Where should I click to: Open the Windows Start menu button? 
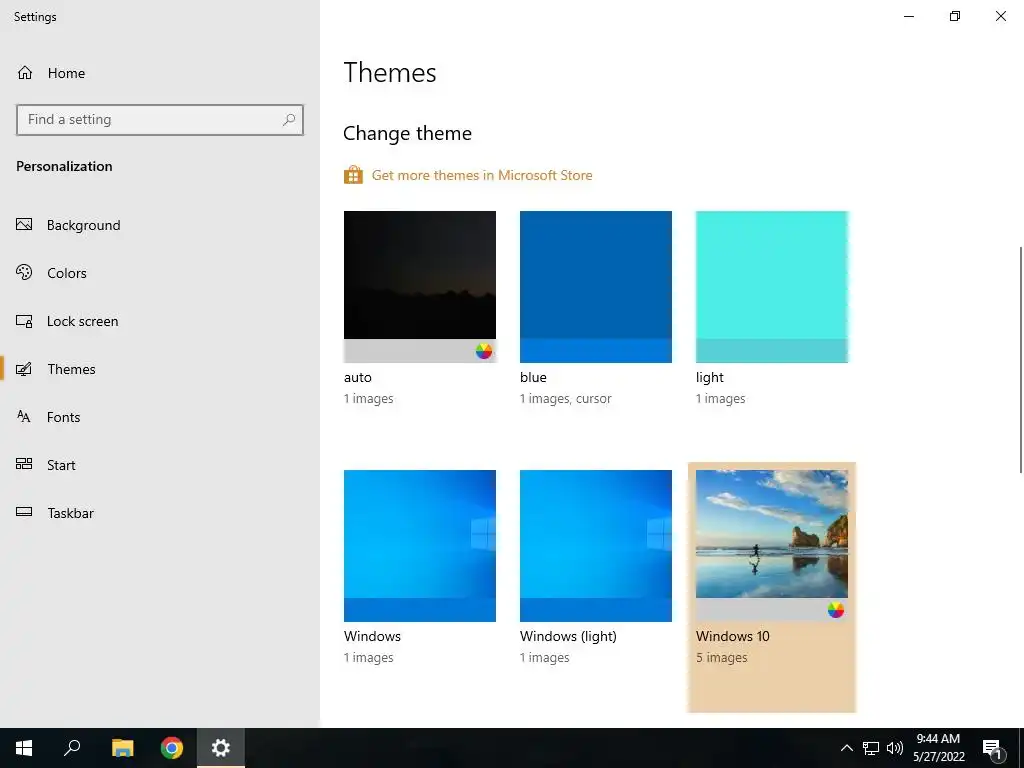pos(24,748)
